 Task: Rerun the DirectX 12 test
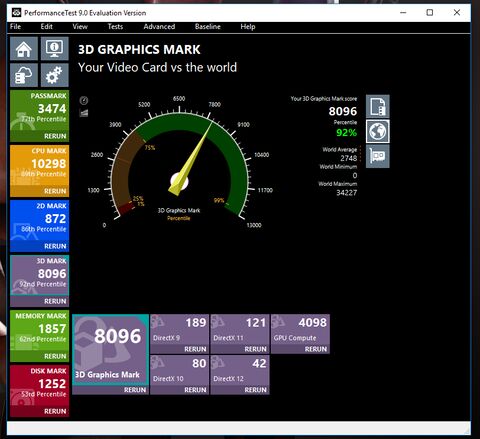coord(256,390)
